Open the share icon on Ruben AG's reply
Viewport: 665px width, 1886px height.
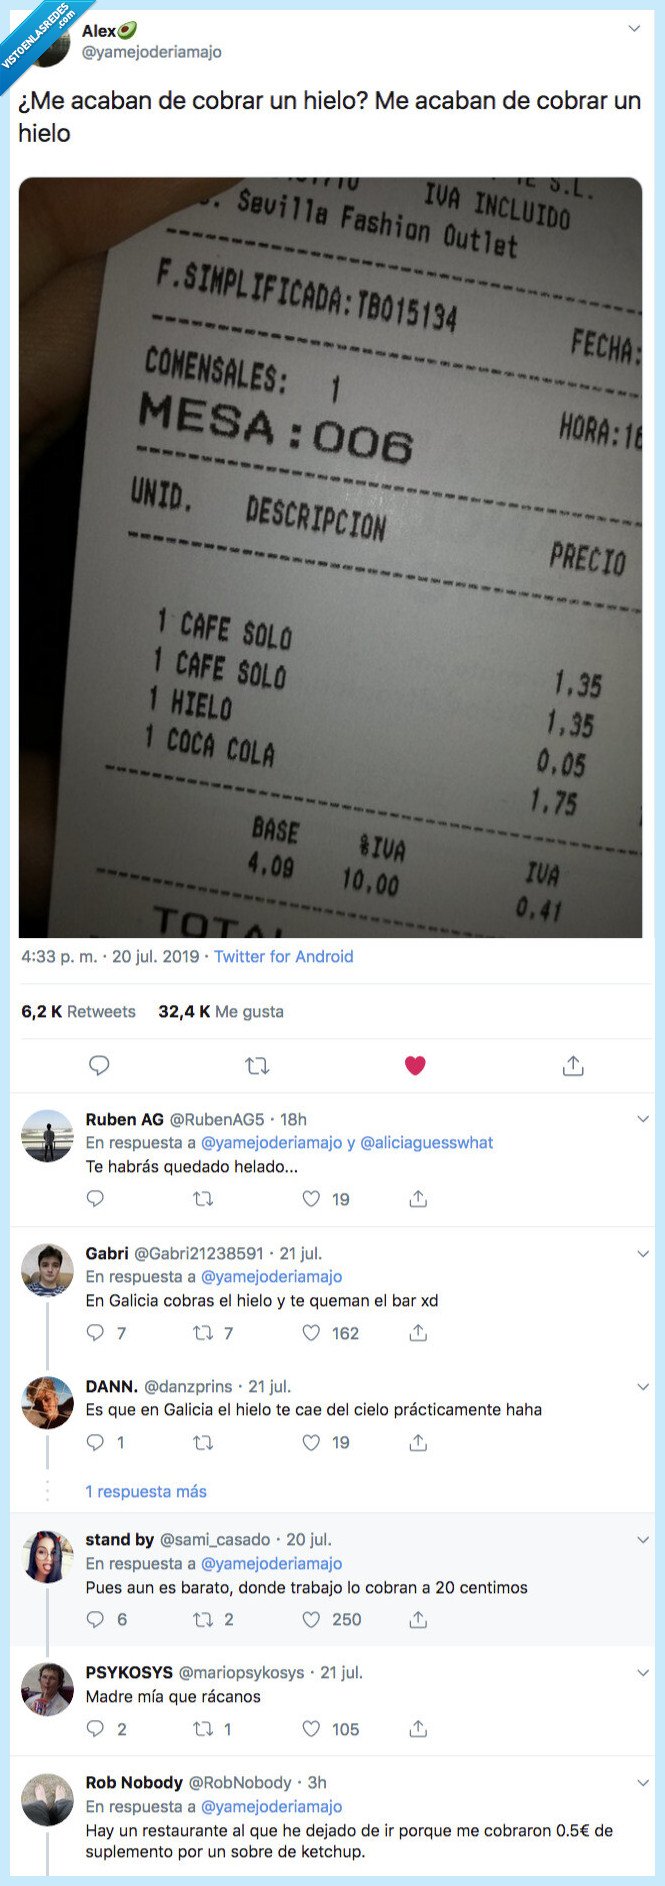pos(417,1199)
